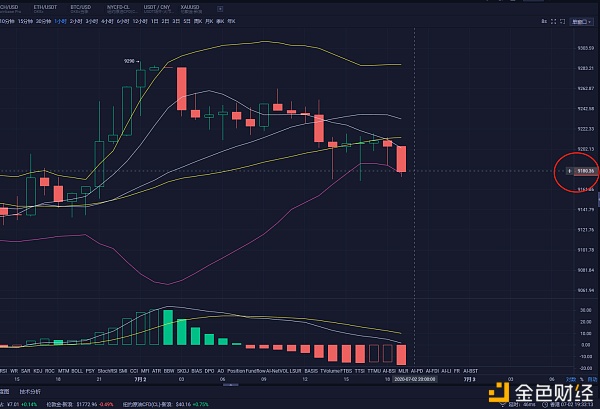The height and width of the screenshot is (409, 600).
Task: Enable the DPO indicator
Action: click(209, 371)
